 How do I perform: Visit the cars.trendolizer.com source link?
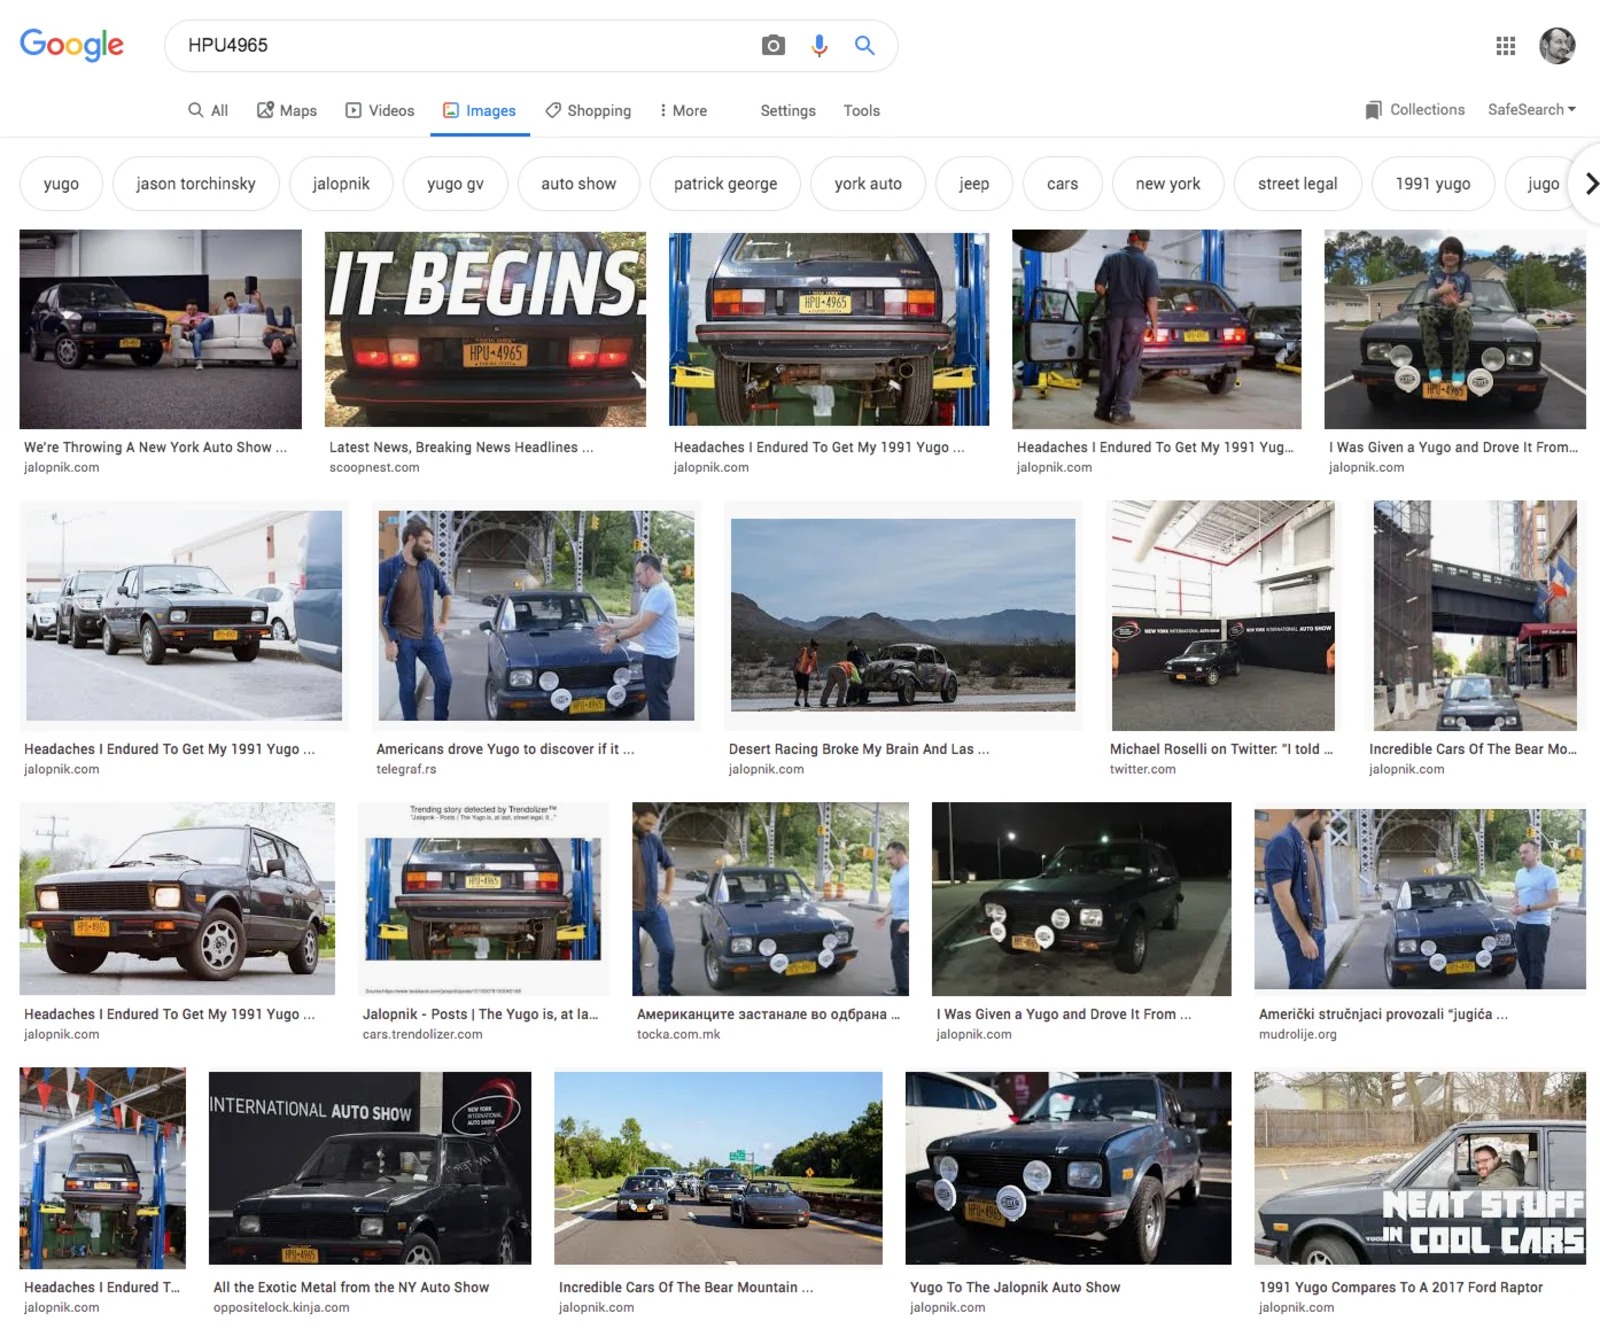[422, 1034]
